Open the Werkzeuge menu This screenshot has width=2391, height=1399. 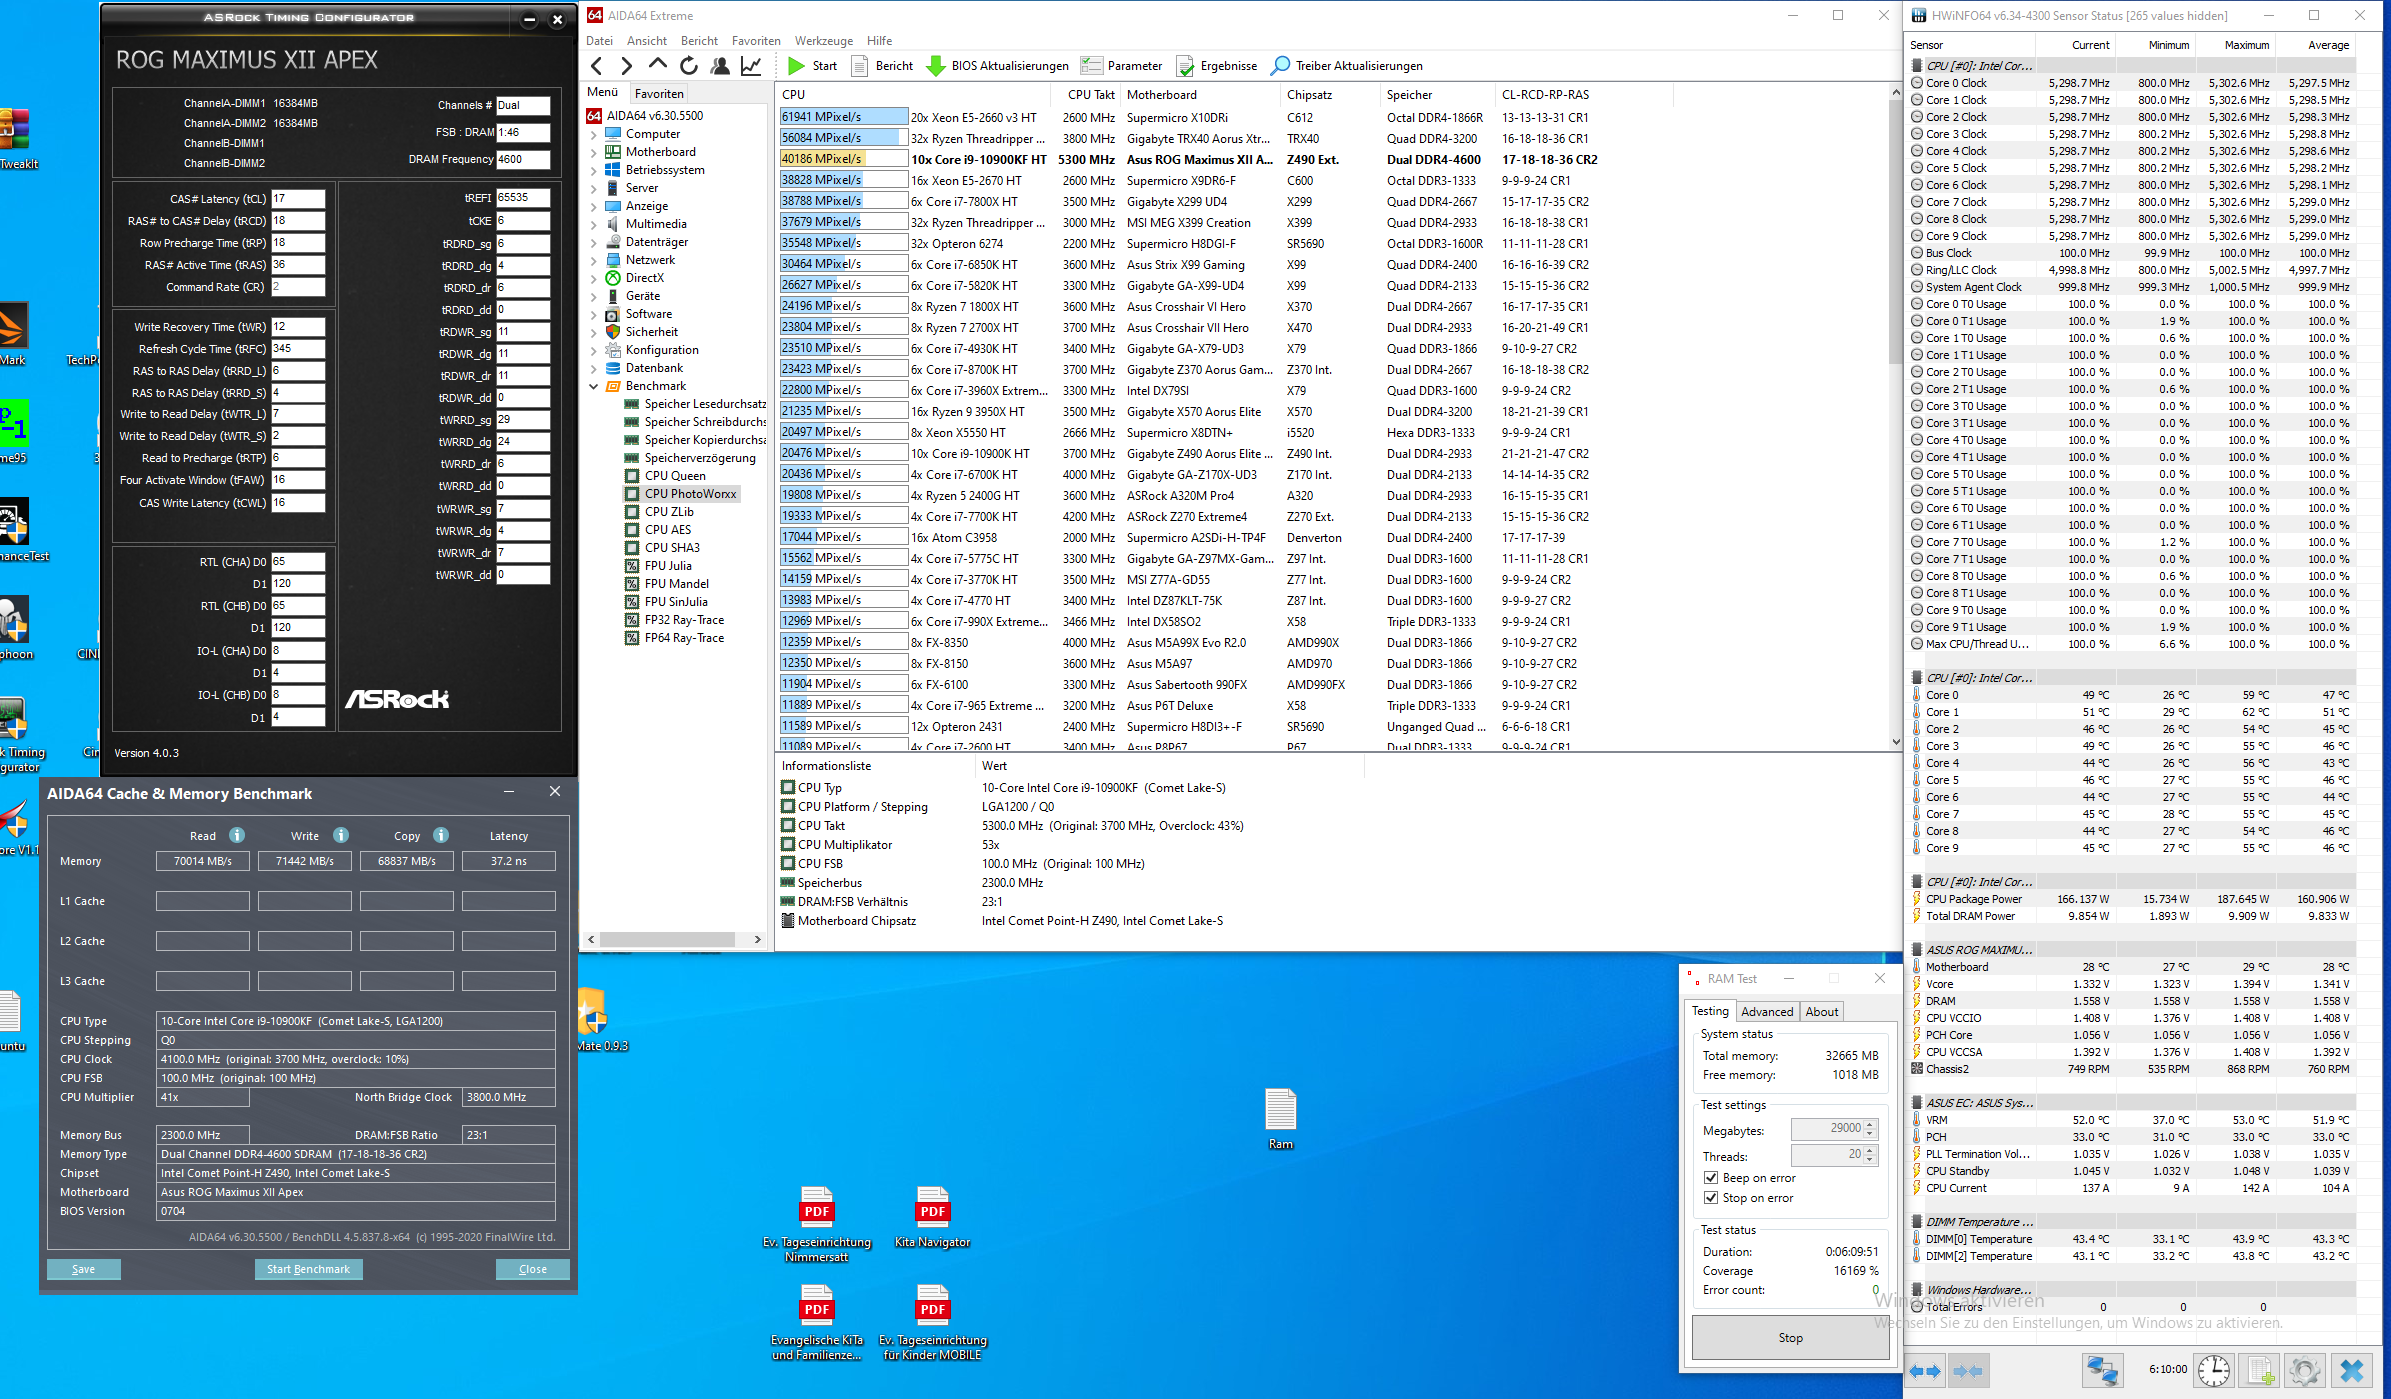(823, 41)
